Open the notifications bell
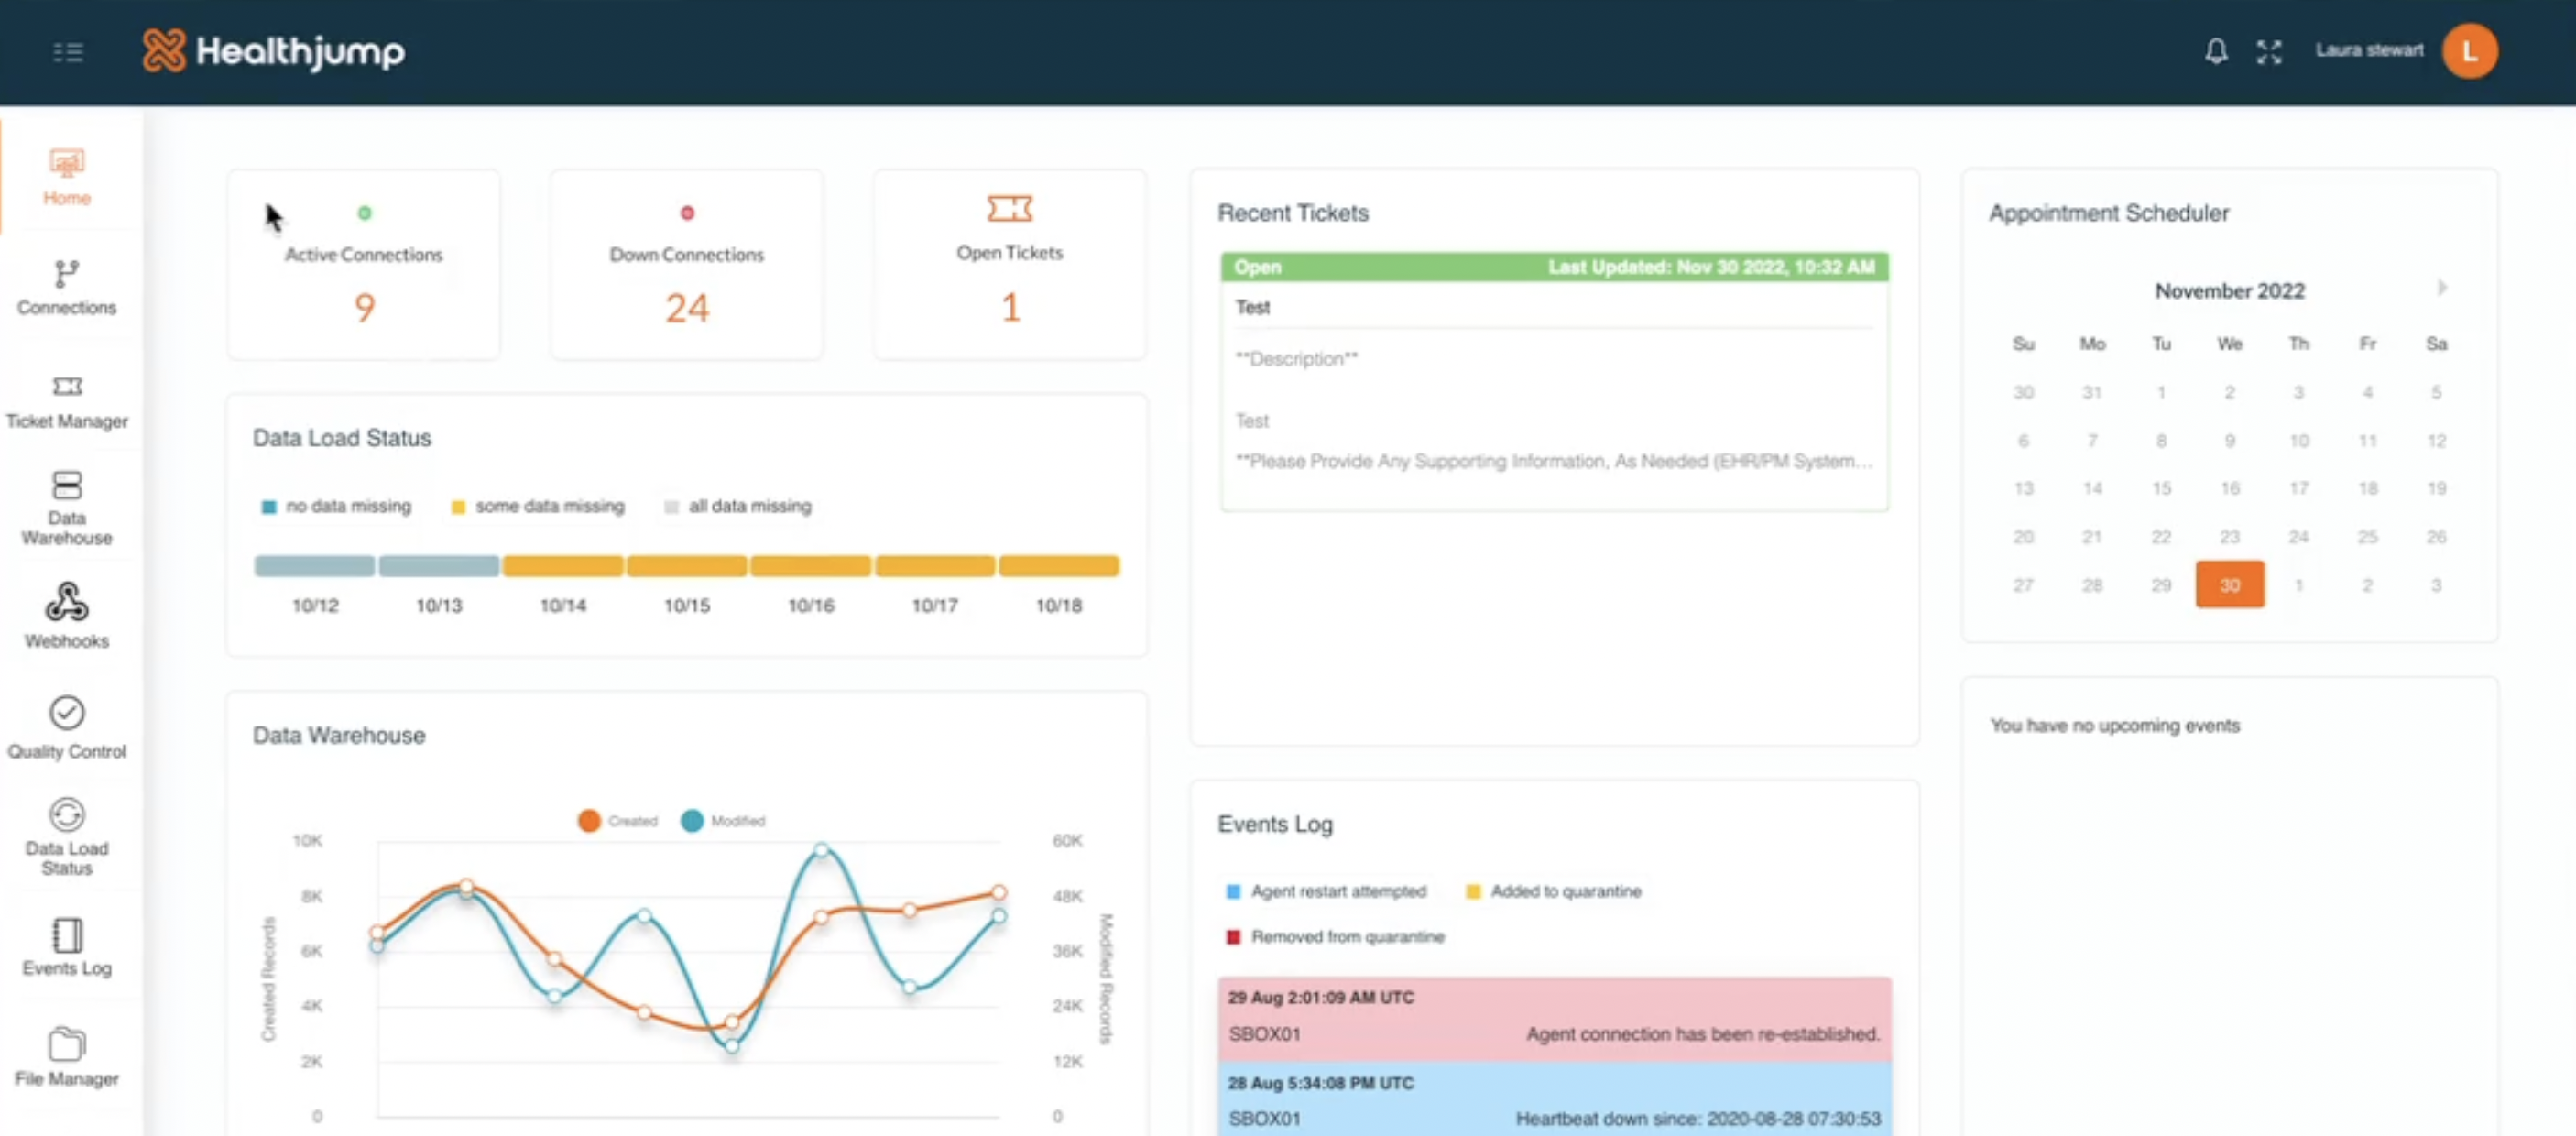 (2216, 51)
